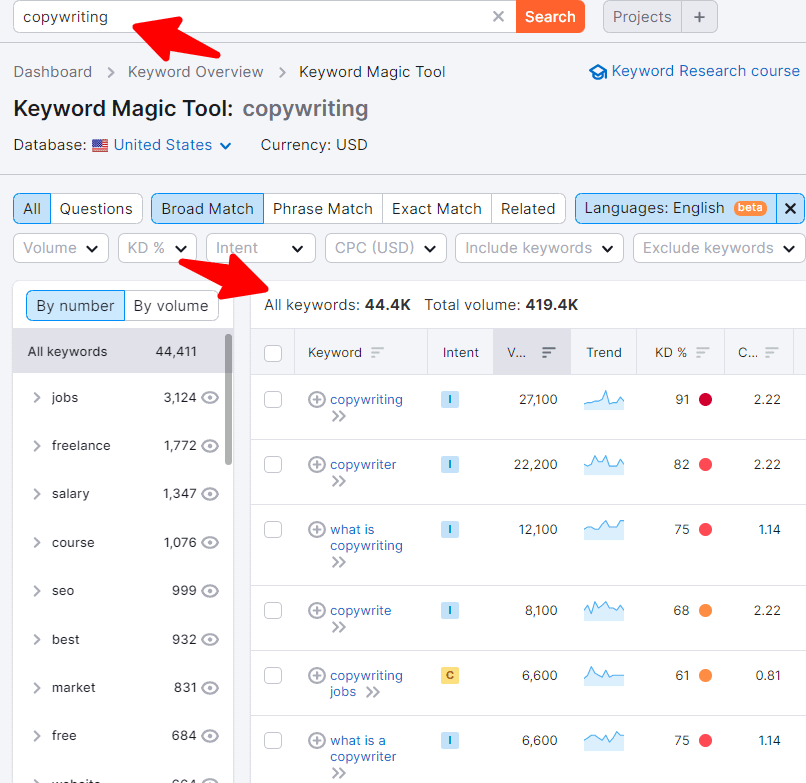Image resolution: width=806 pixels, height=783 pixels.
Task: Tick checkbox for 'what is copywriting' row
Action: [x=273, y=529]
